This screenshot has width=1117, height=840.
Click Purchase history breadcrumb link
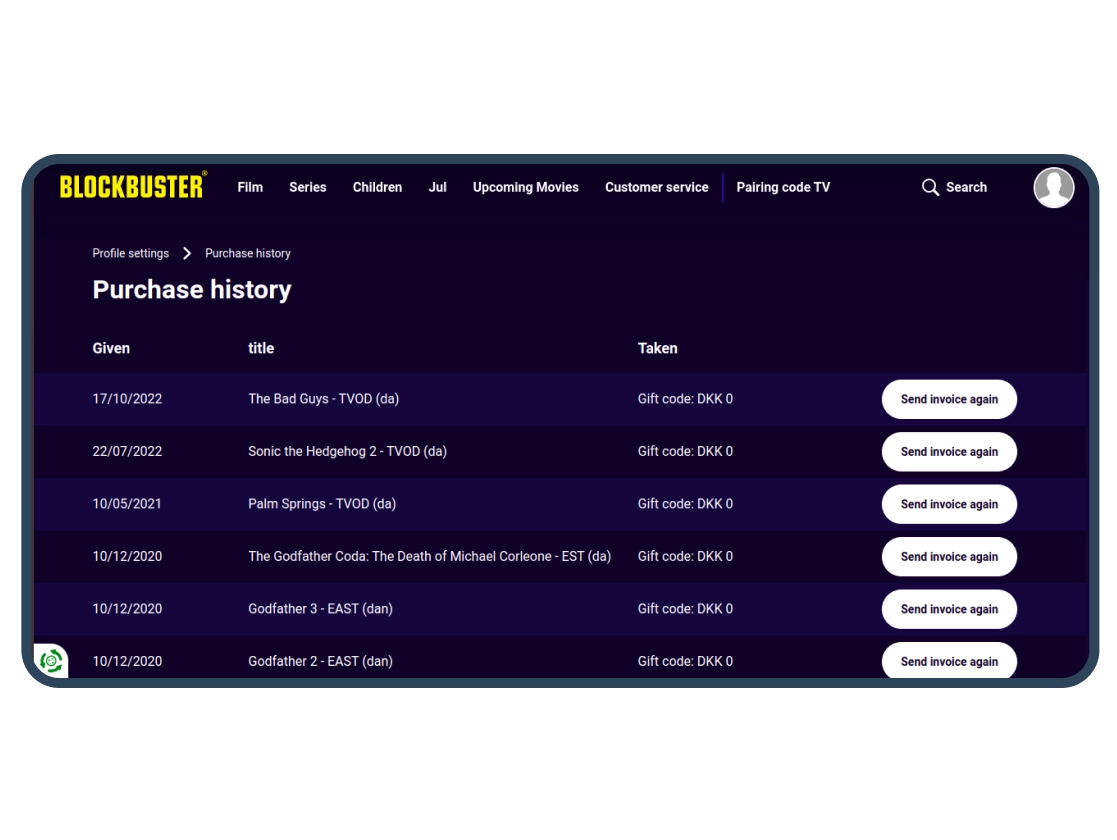tap(248, 254)
